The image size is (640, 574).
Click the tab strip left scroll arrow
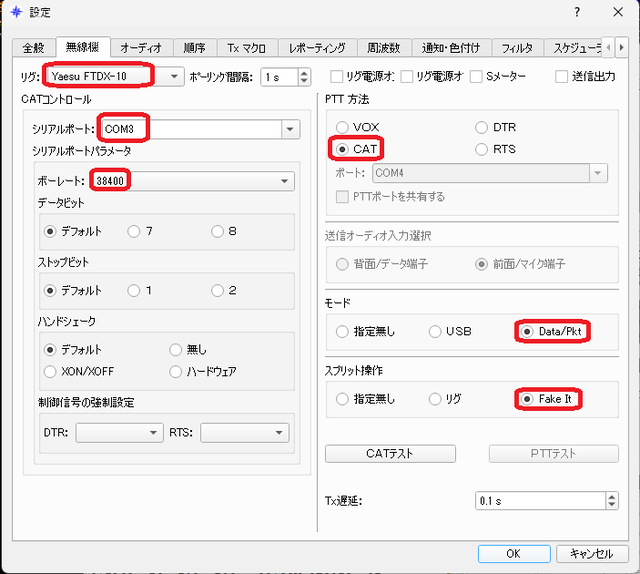tap(609, 48)
